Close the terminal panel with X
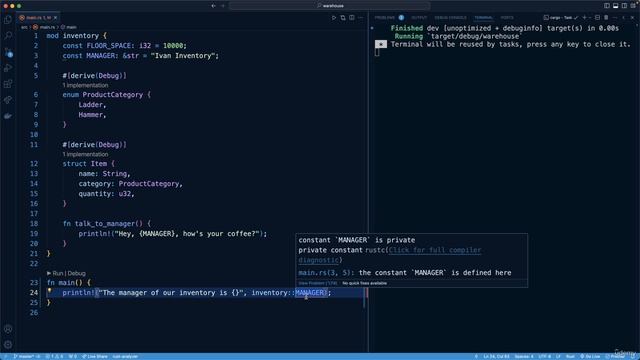The height and width of the screenshot is (360, 640). 632,18
